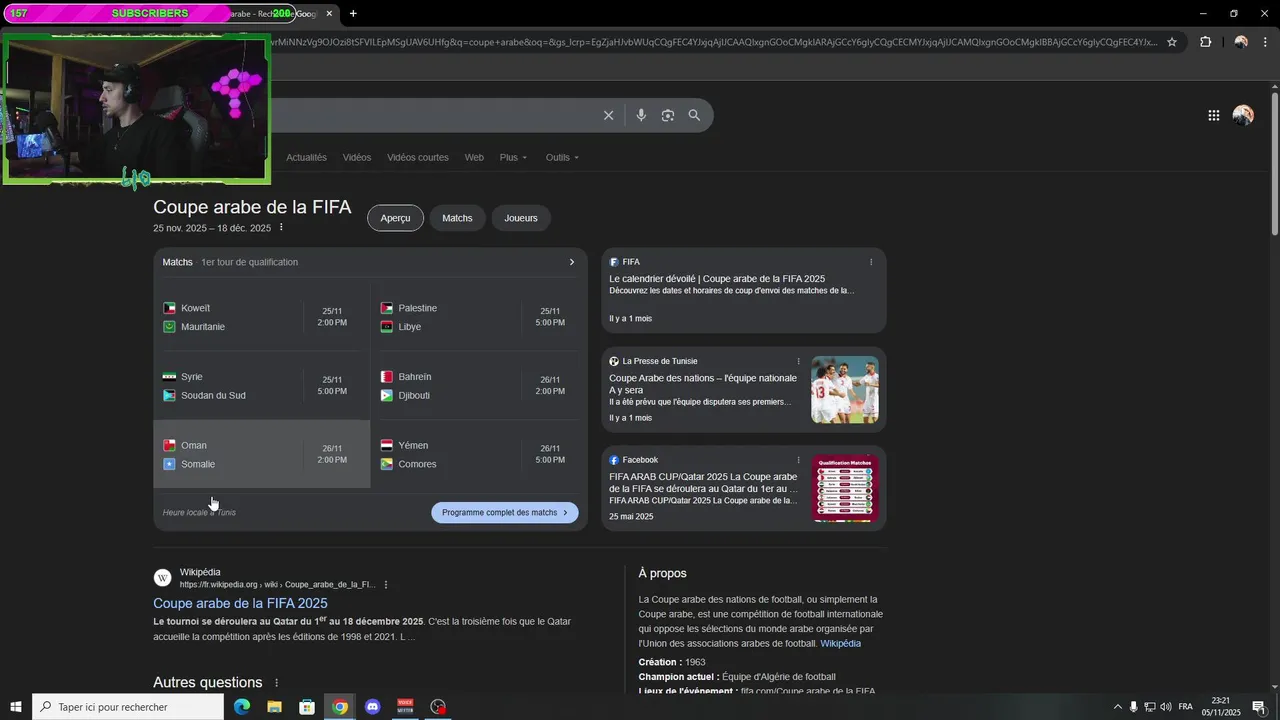Click the Qualification Matches thumbnail
The height and width of the screenshot is (720, 1280).
point(845,488)
